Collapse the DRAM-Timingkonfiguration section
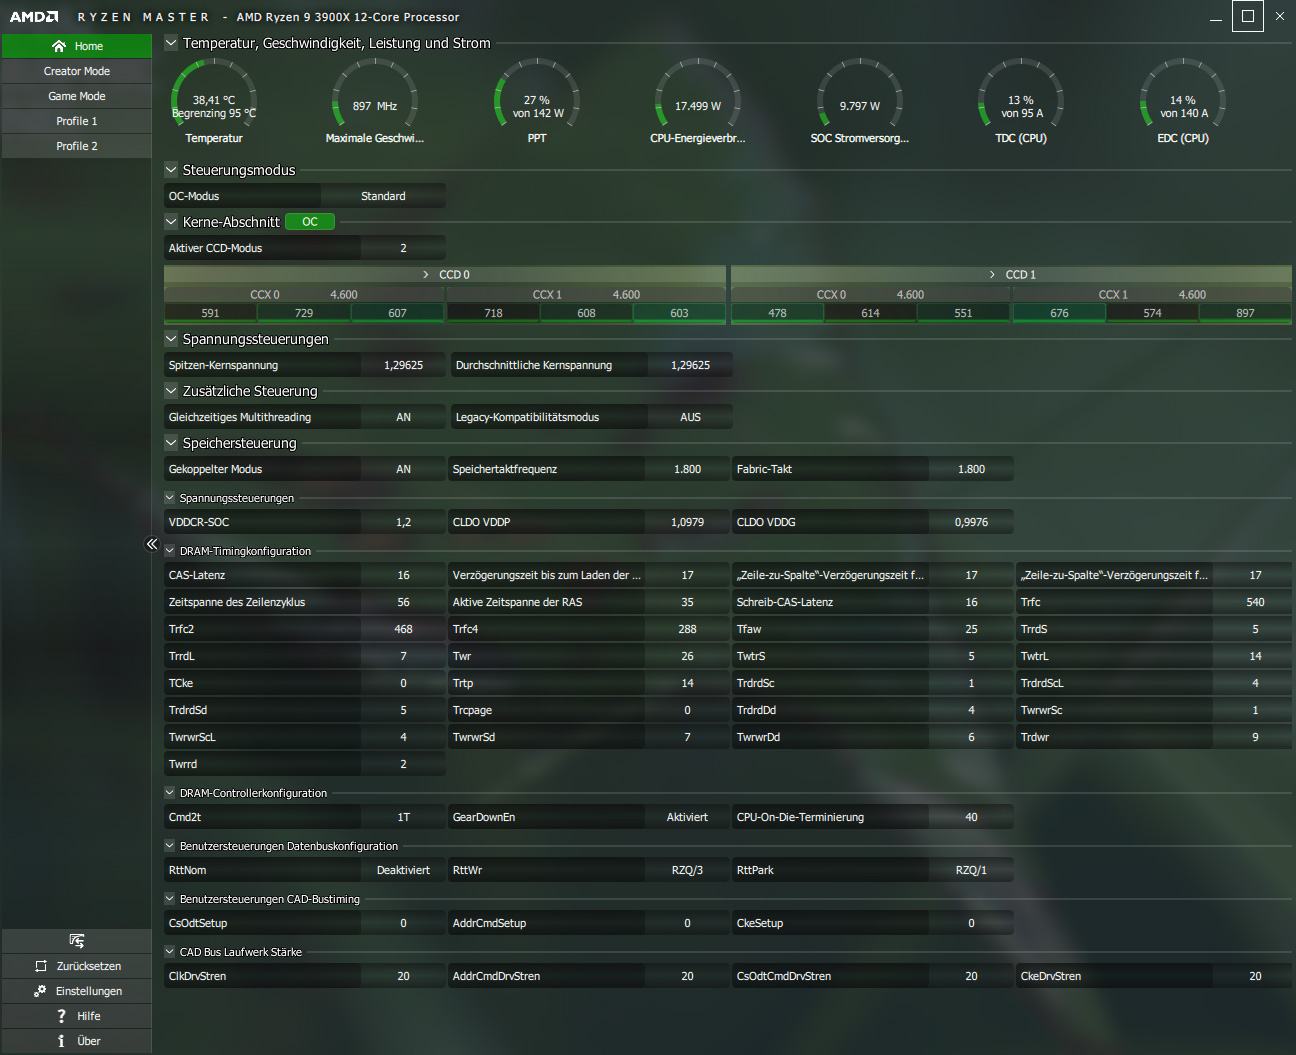The image size is (1296, 1055). point(170,551)
